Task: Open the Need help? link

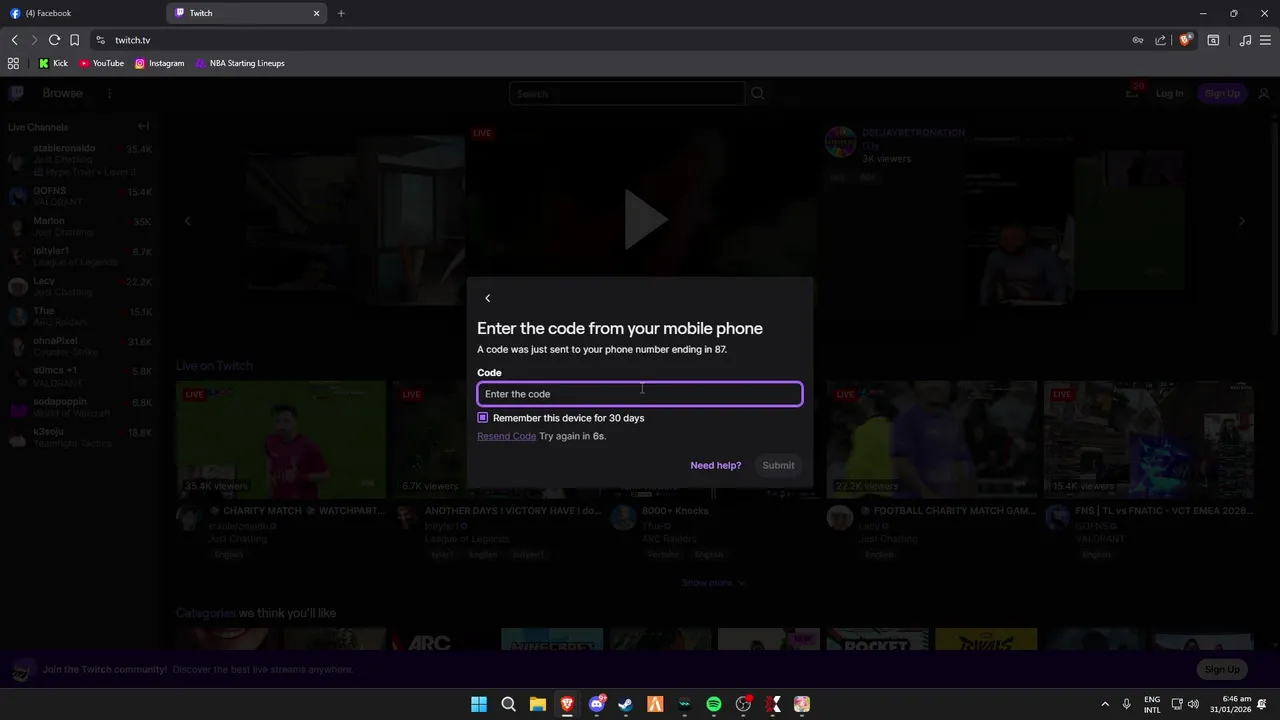Action: click(x=715, y=465)
